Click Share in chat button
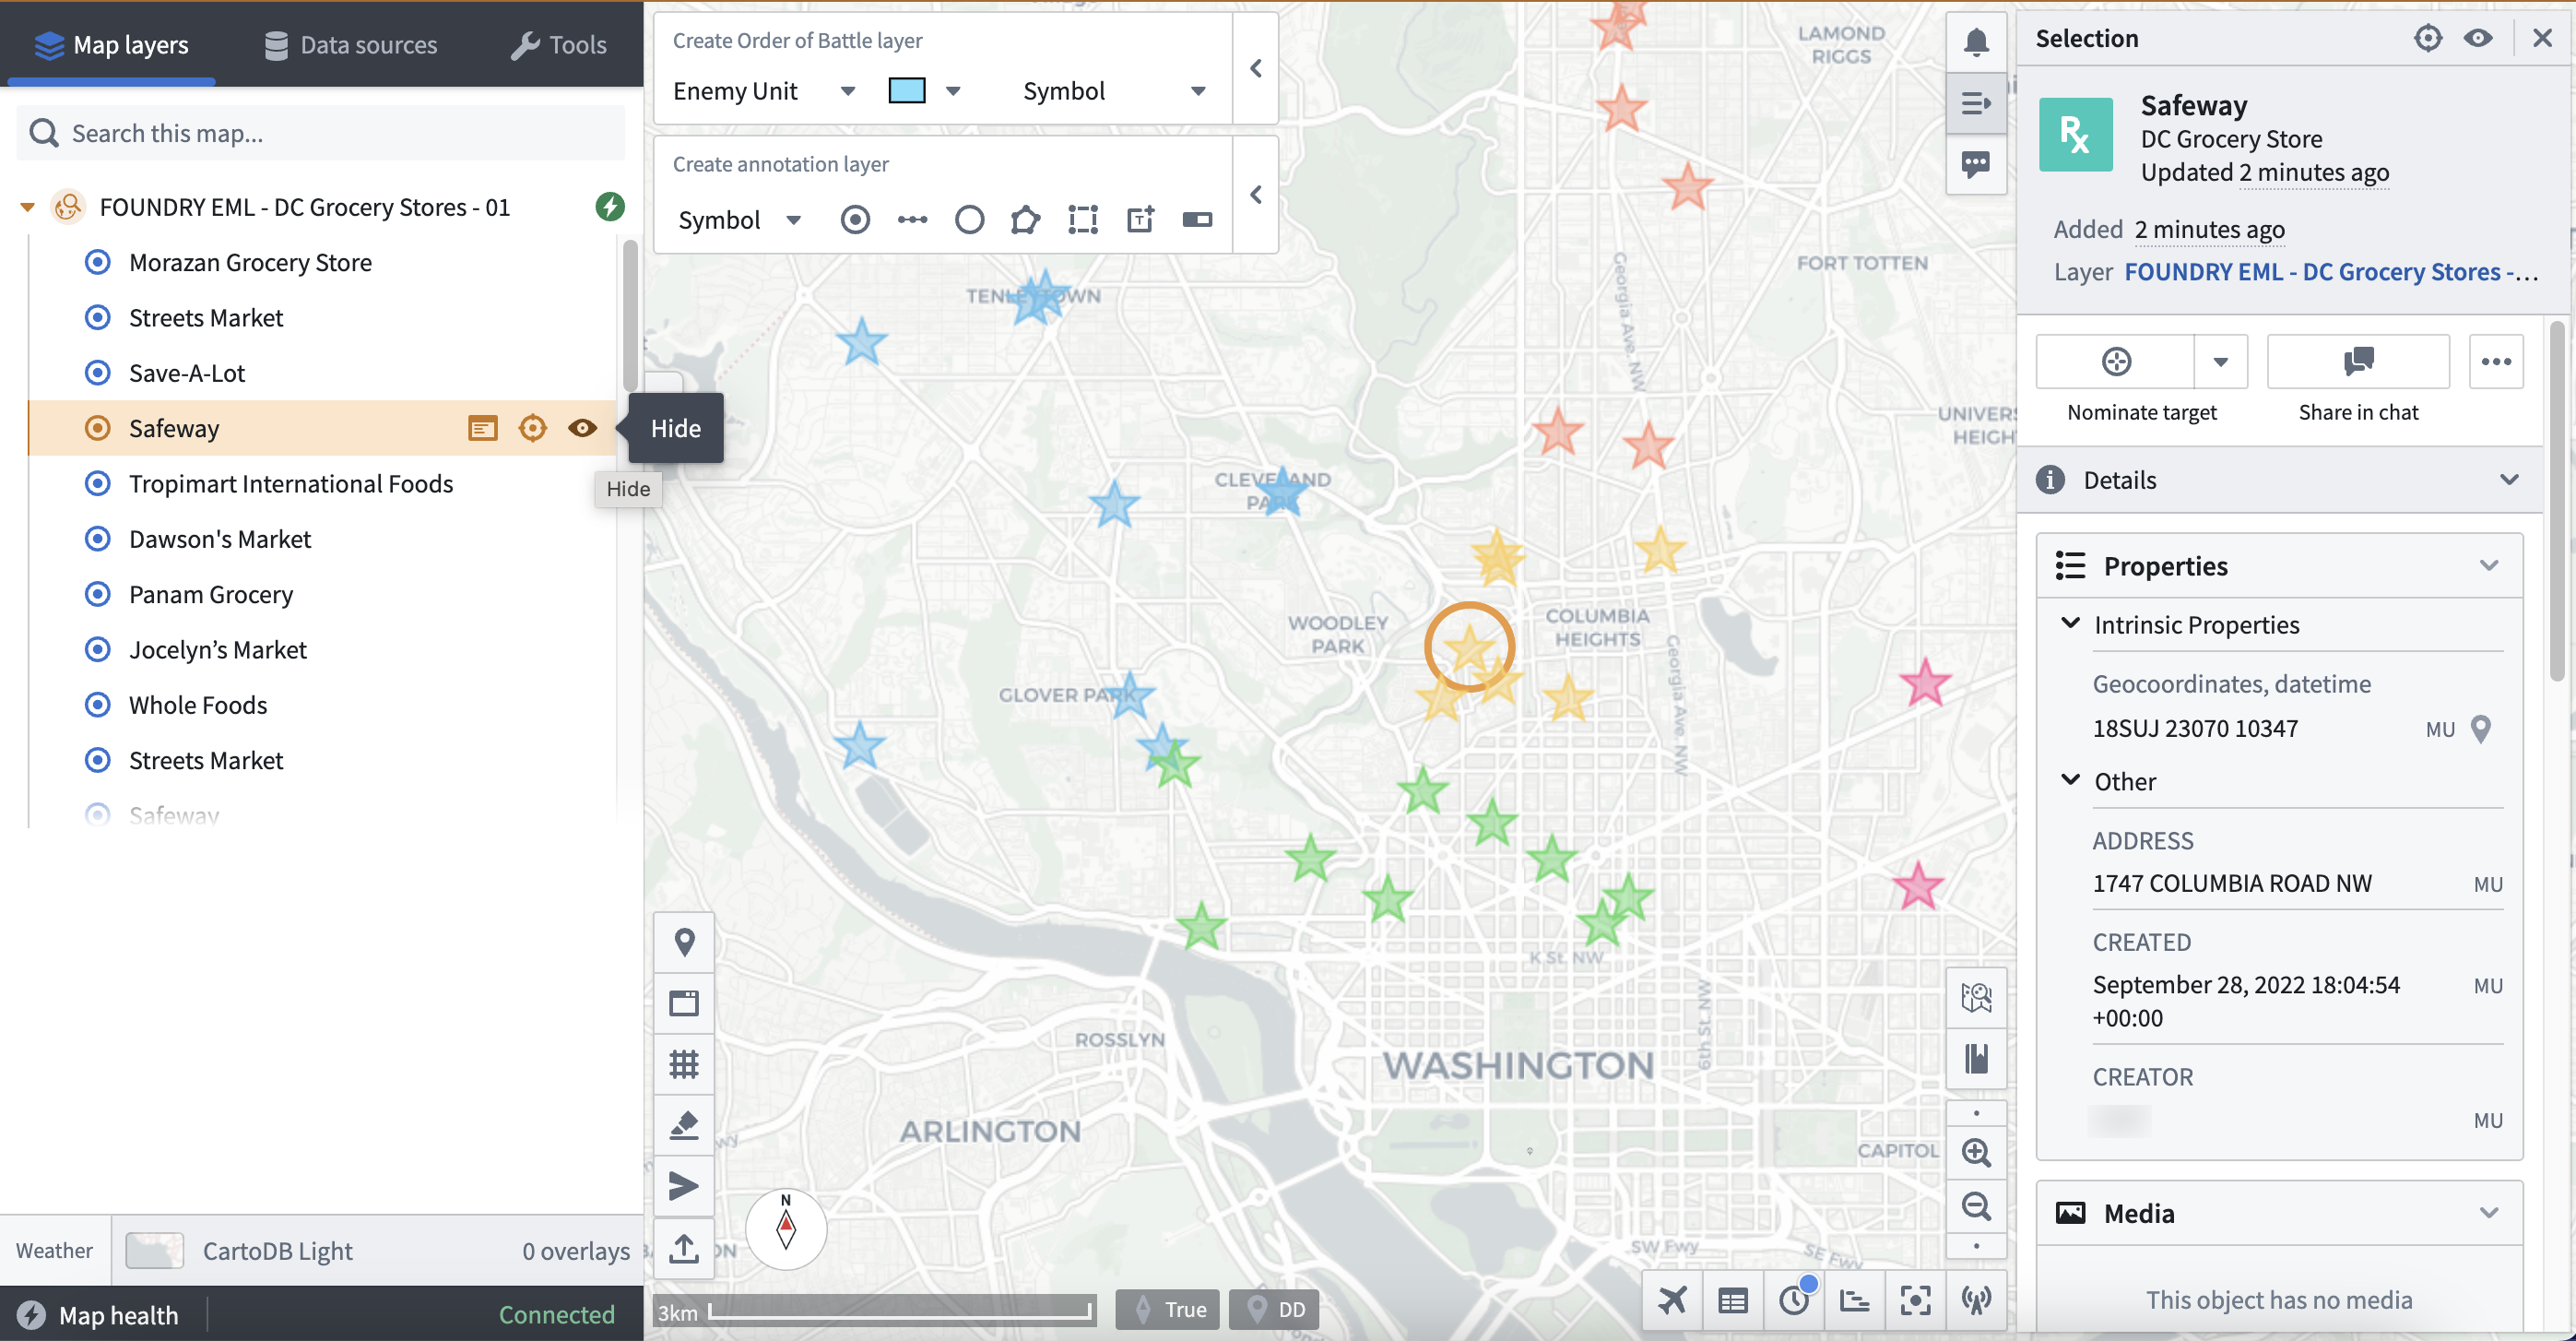Screen dimensions: 2576x1341 (x=2358, y=362)
